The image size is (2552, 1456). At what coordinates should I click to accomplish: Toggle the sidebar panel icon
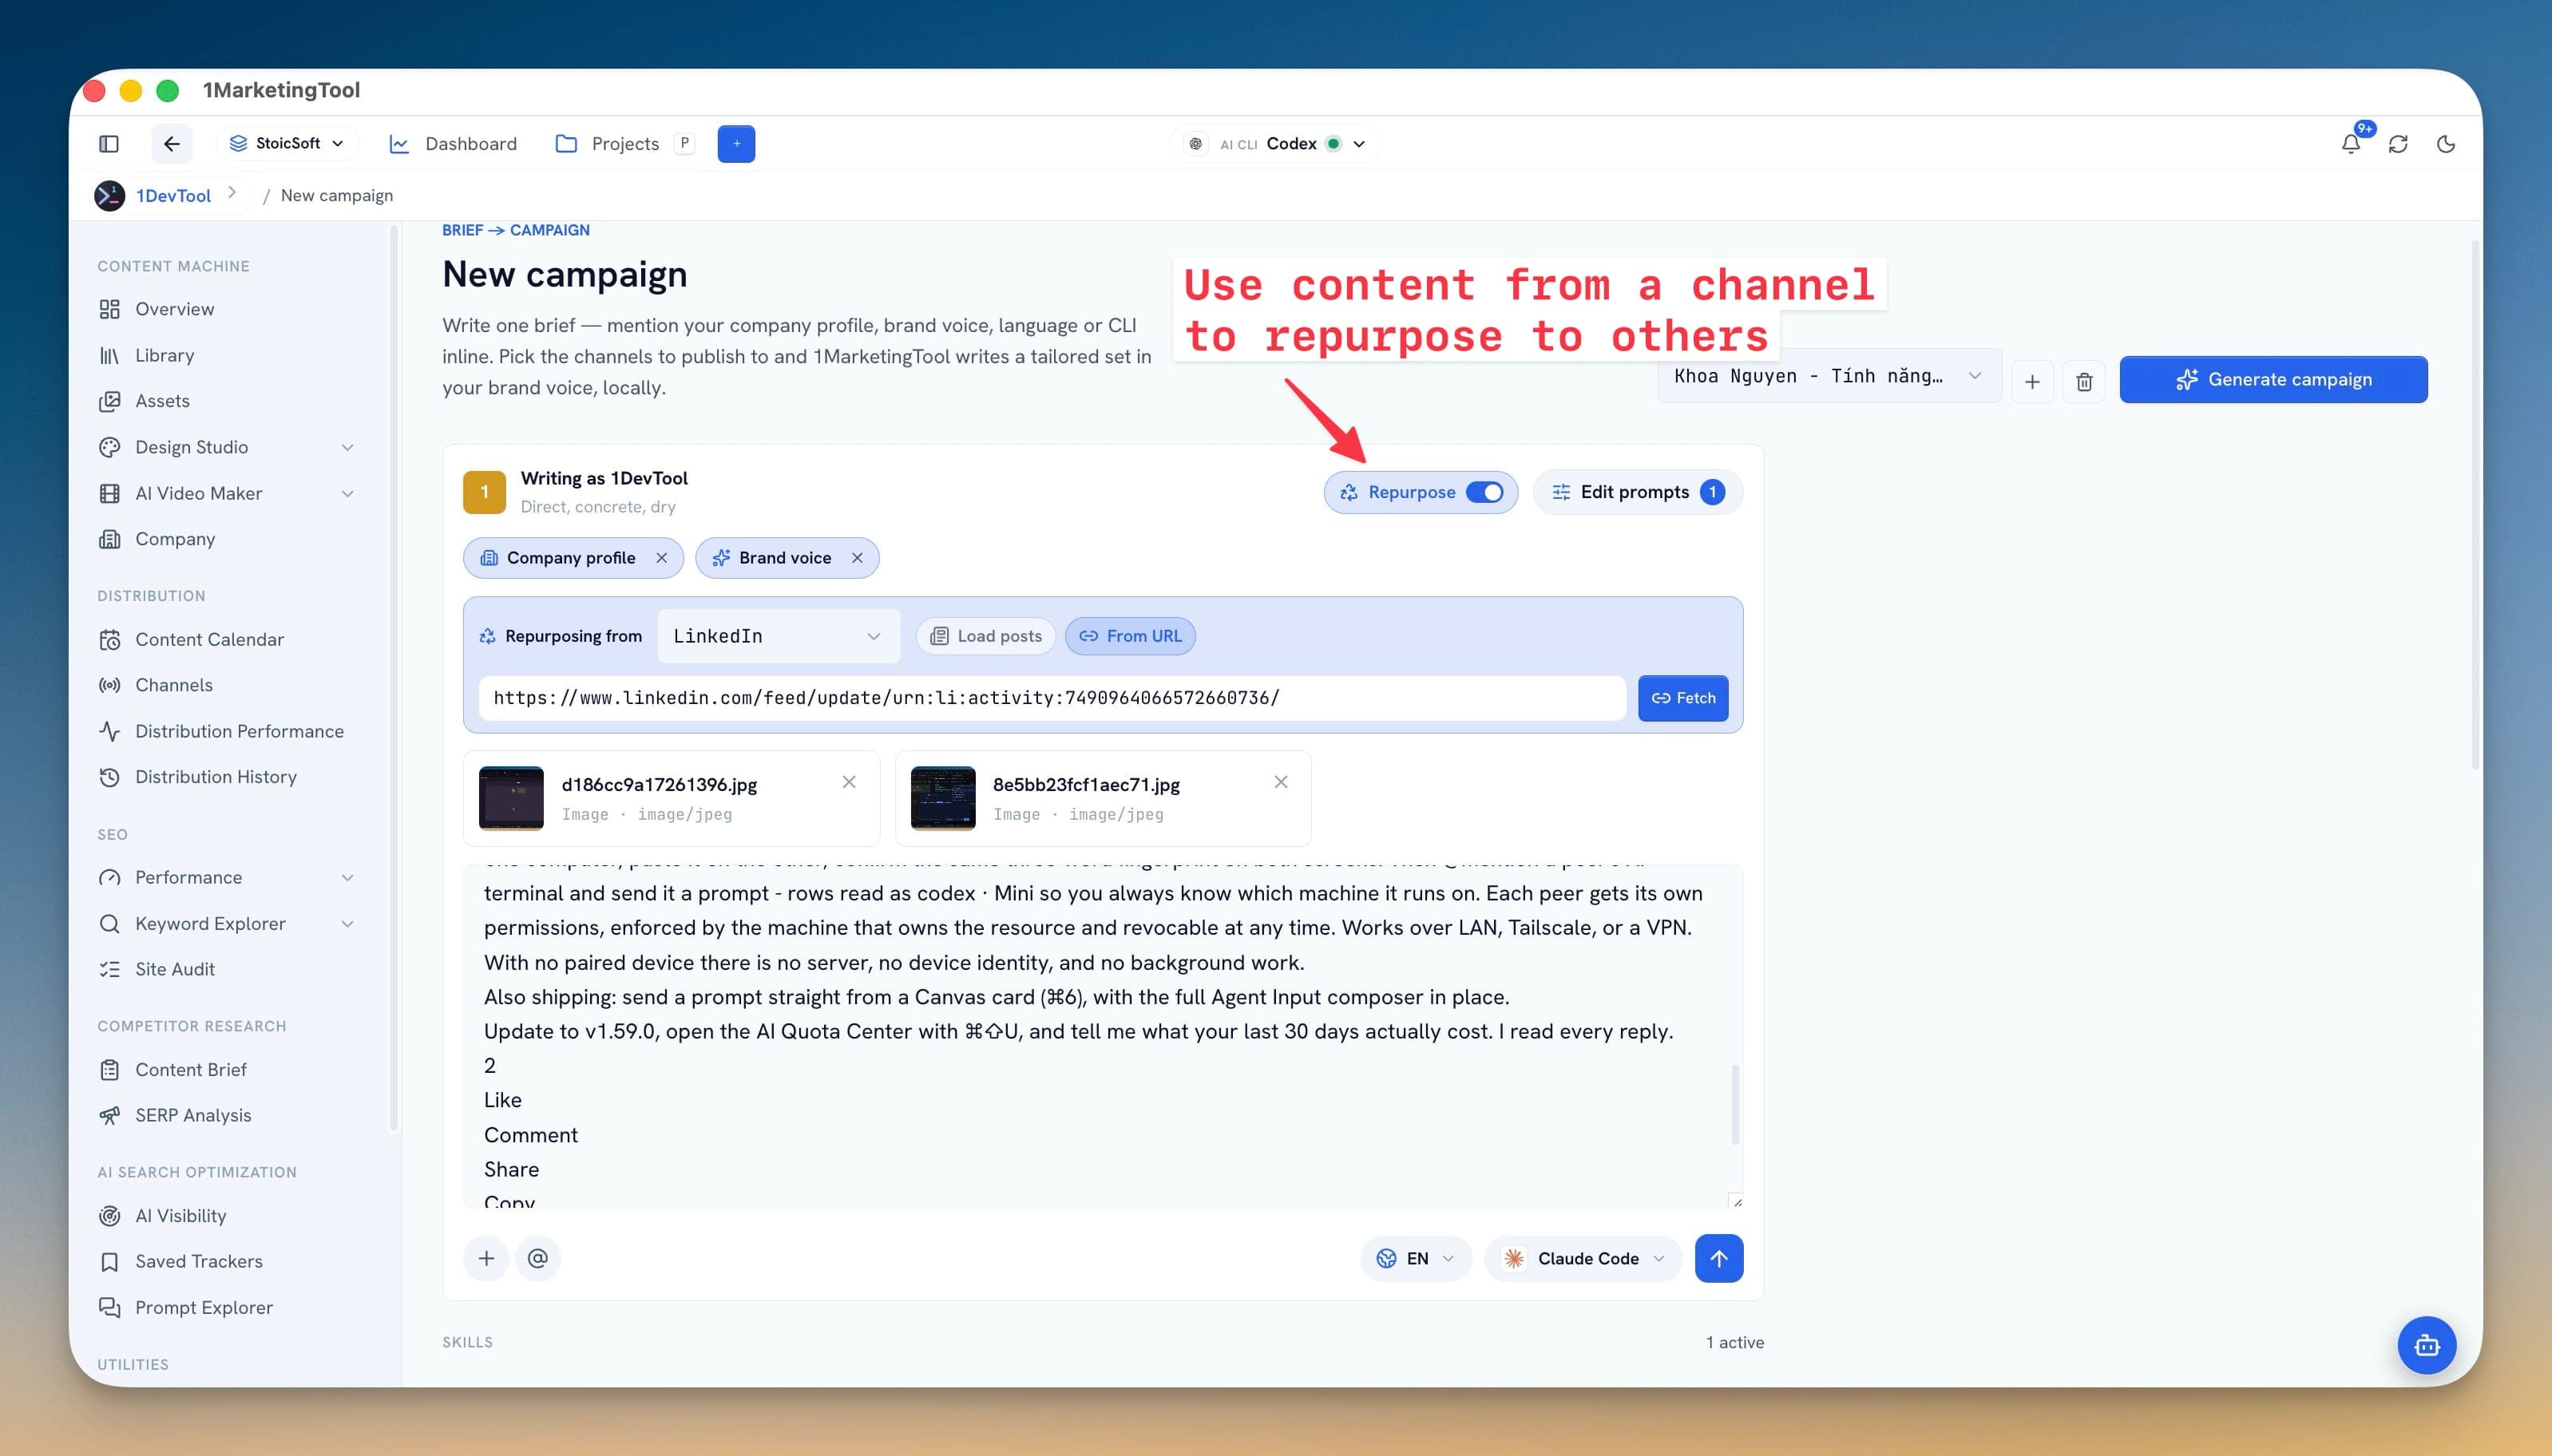[109, 144]
